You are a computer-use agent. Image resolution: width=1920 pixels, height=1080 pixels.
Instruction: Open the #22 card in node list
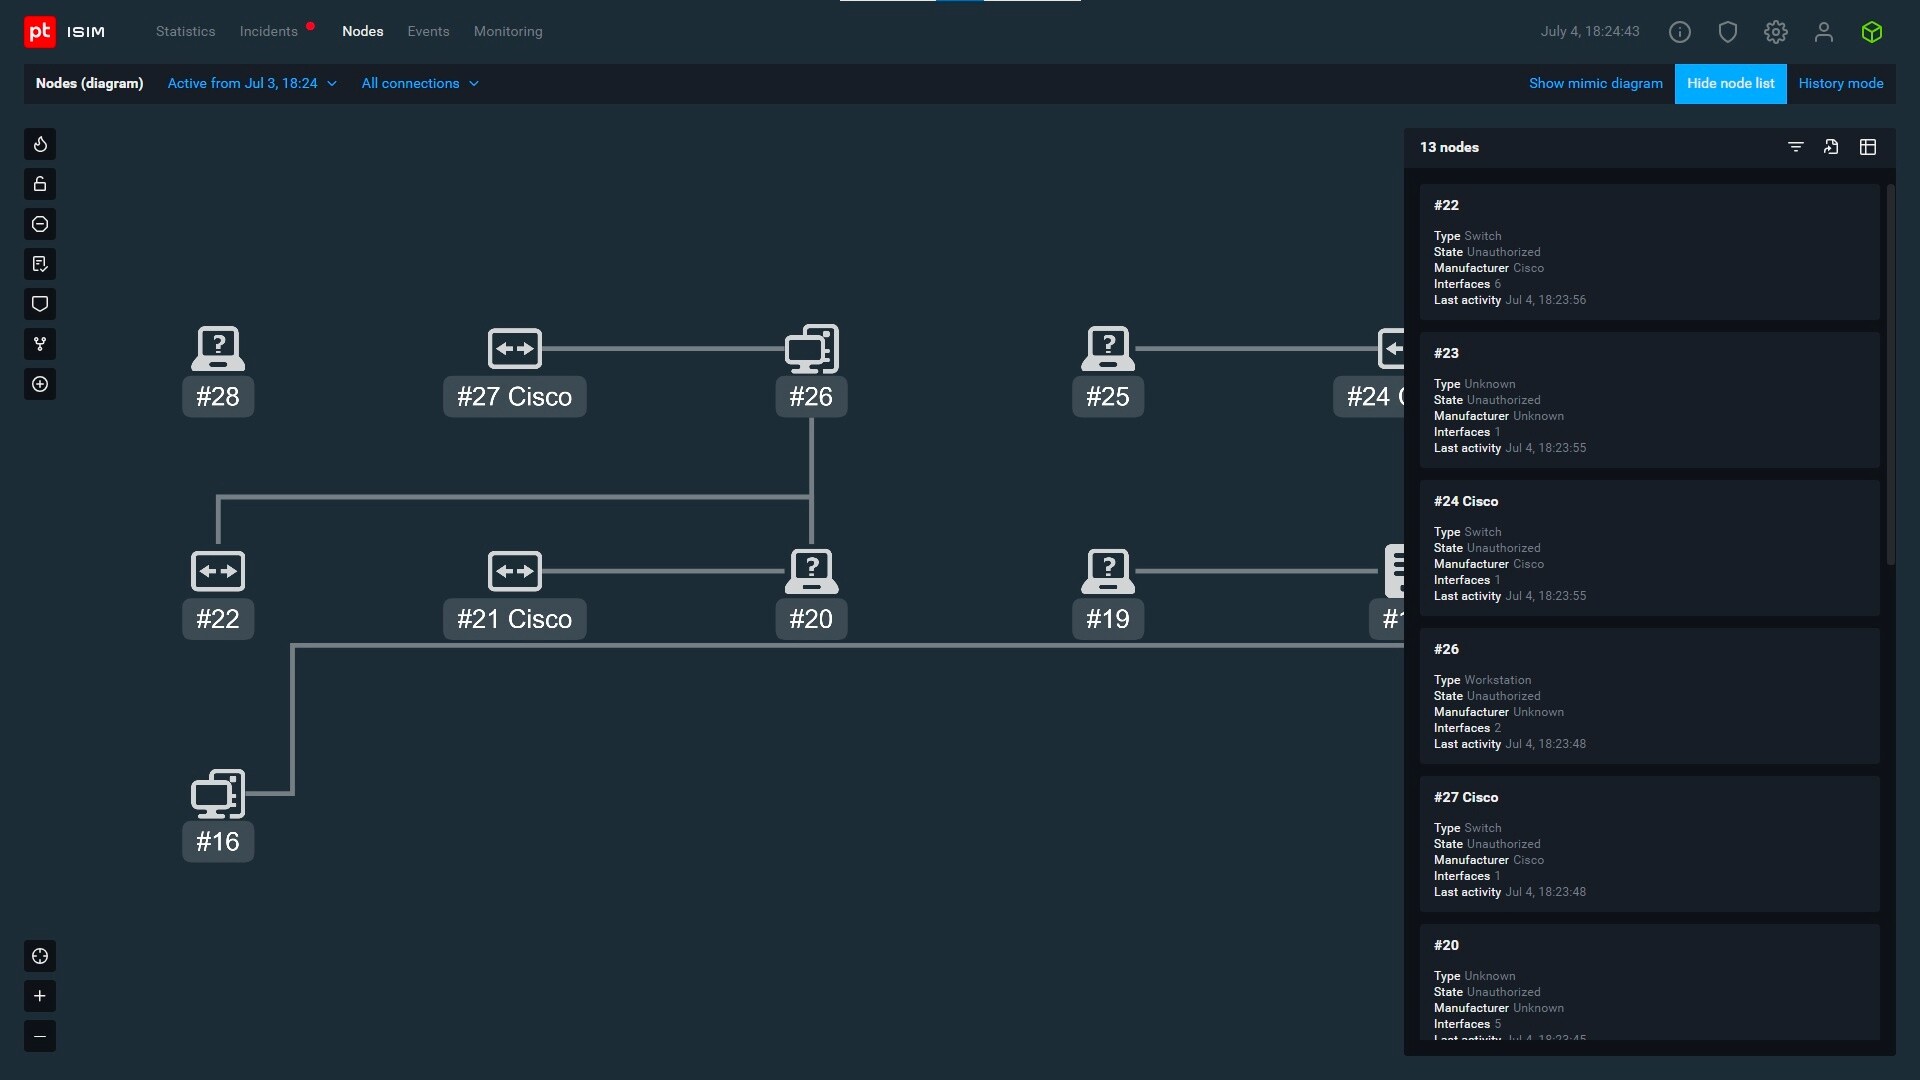click(x=1650, y=252)
